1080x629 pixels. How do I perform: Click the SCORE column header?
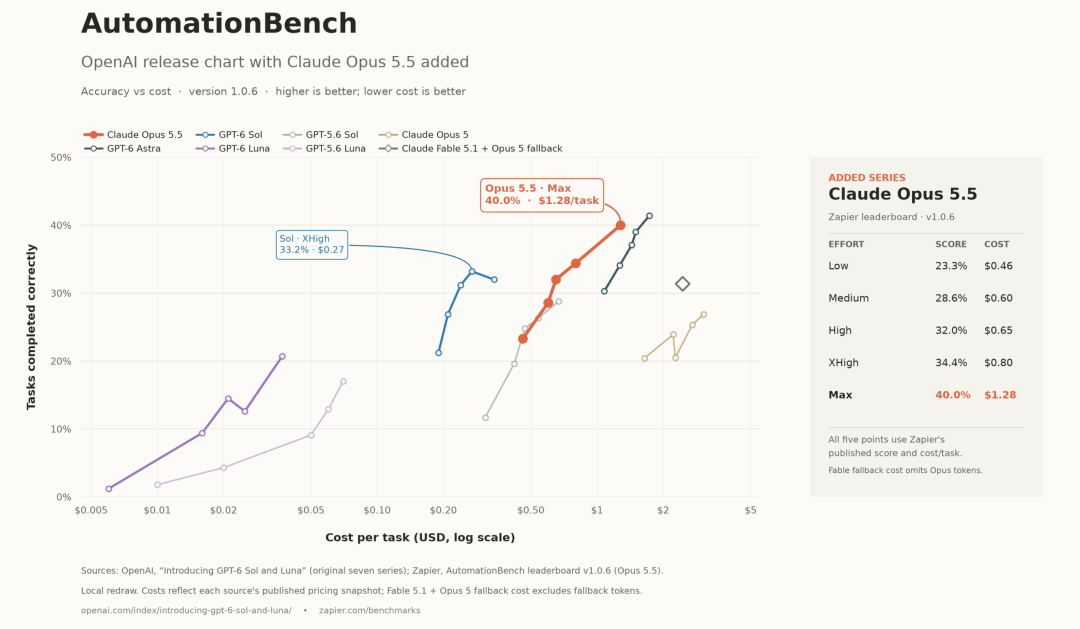coord(951,245)
